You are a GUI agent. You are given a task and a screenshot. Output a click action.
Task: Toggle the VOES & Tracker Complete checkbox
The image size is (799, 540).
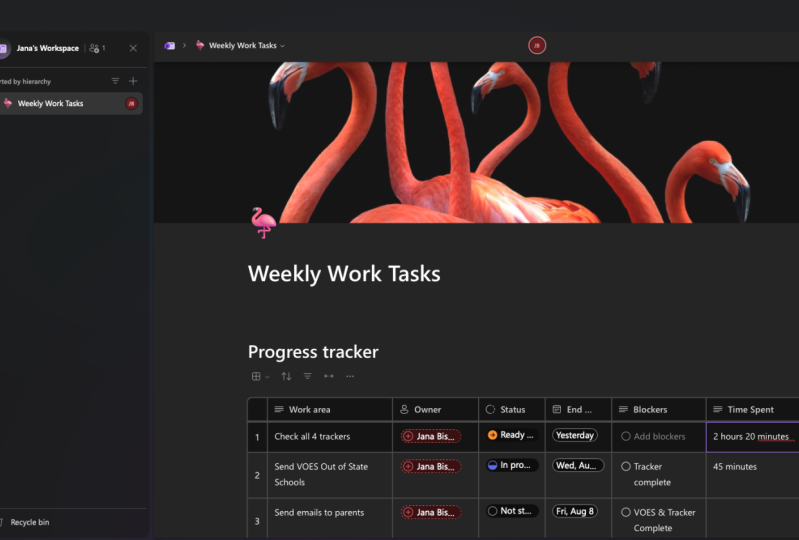[626, 512]
